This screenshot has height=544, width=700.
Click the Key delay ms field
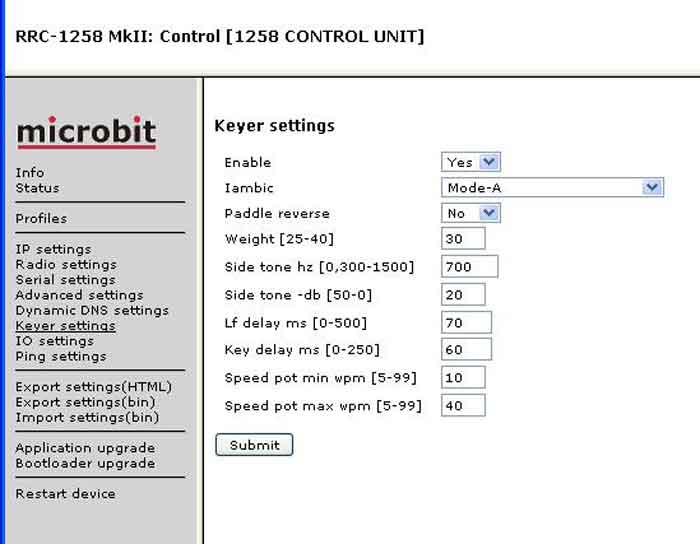point(466,349)
